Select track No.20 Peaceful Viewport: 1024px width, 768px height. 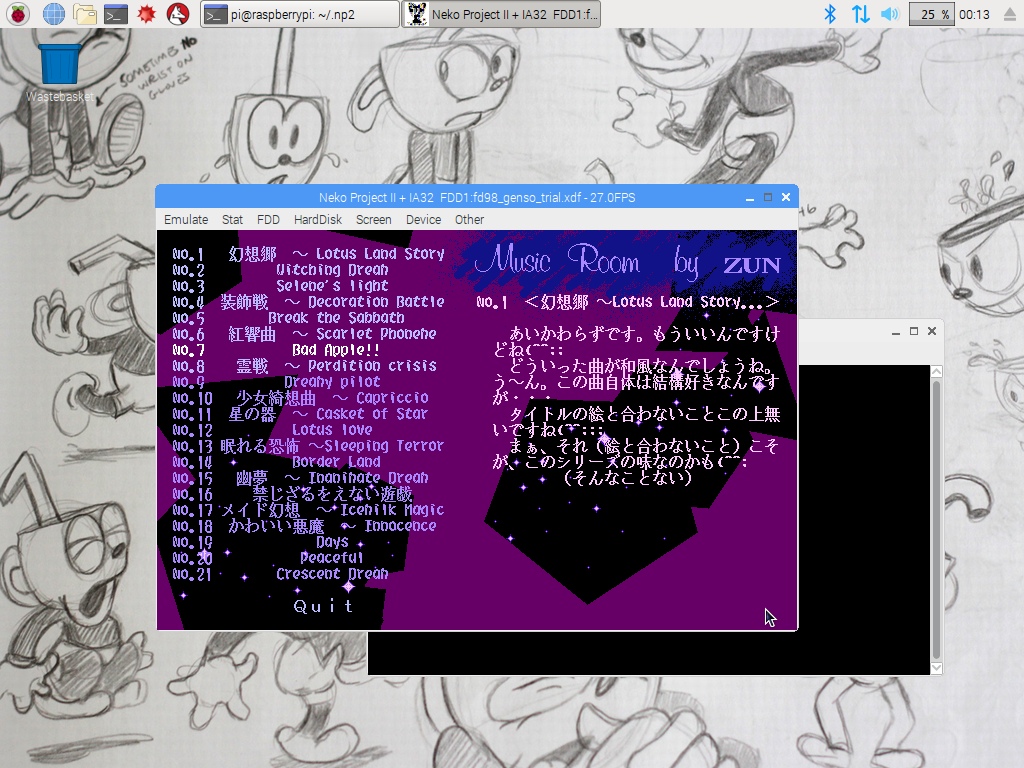[269, 558]
